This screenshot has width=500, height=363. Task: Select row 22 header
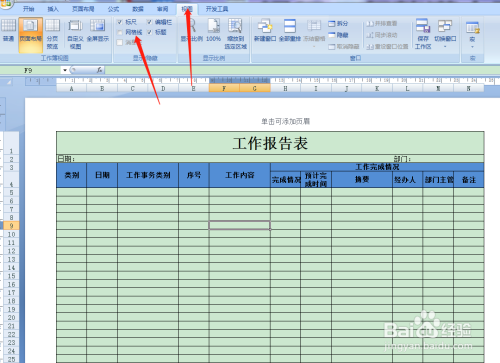click(11, 334)
